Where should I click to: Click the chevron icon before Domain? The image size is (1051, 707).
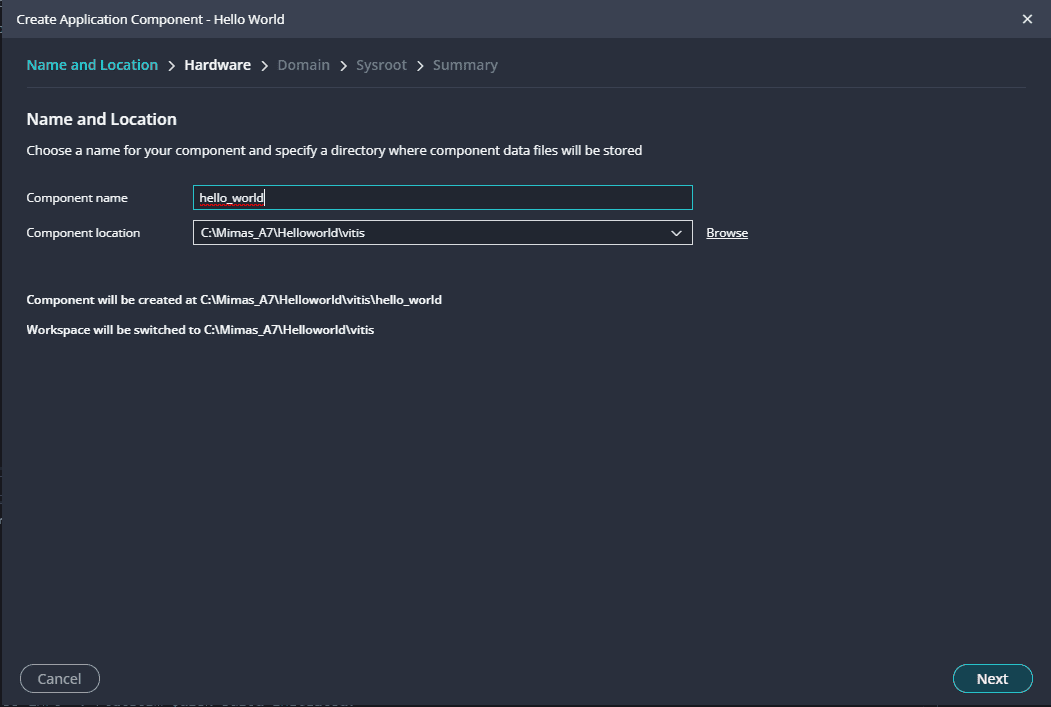(265, 66)
